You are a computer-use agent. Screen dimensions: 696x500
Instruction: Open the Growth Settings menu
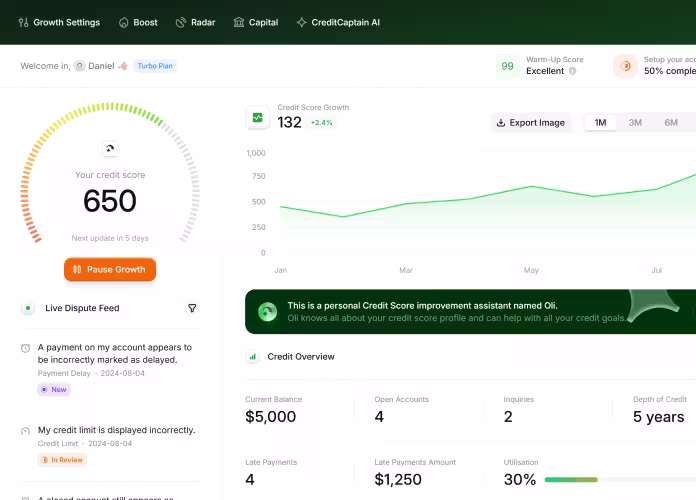[x=59, y=22]
